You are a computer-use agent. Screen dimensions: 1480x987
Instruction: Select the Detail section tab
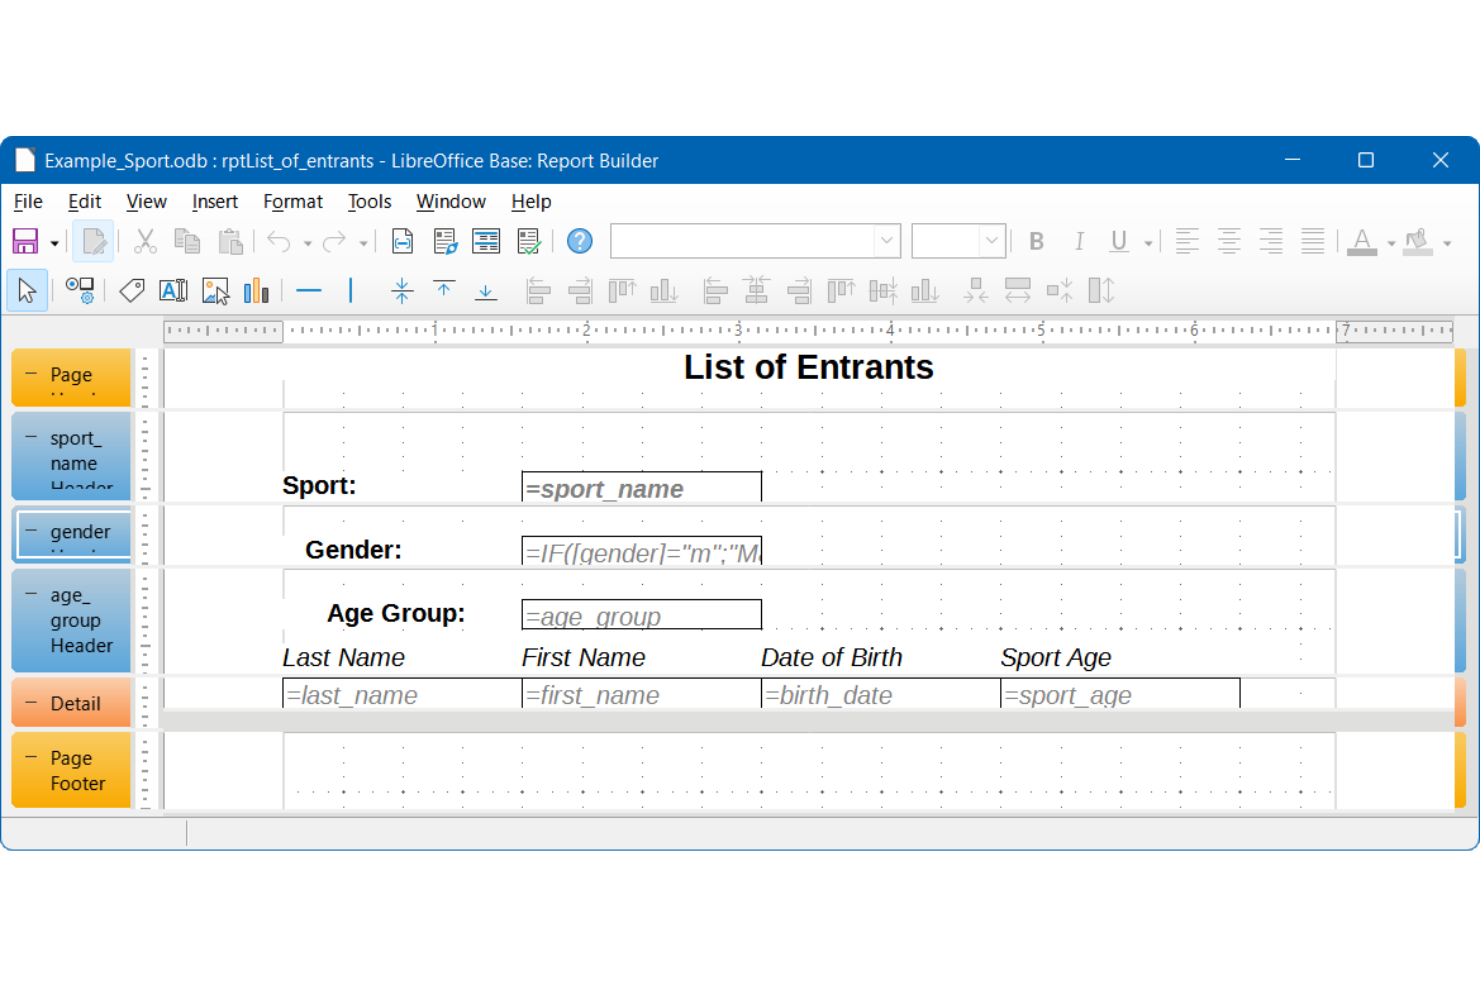[x=70, y=703]
